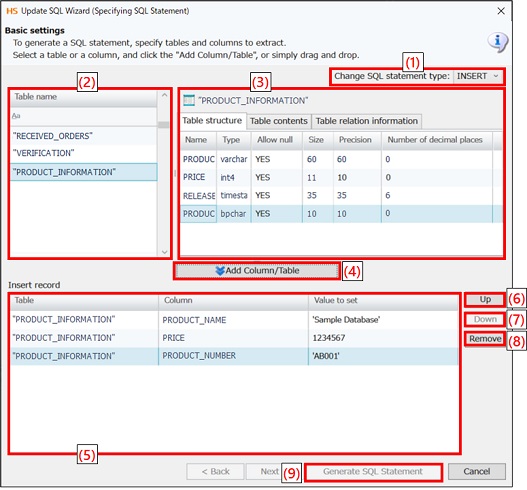
Task: Select the Table structure tab
Action: (212, 120)
